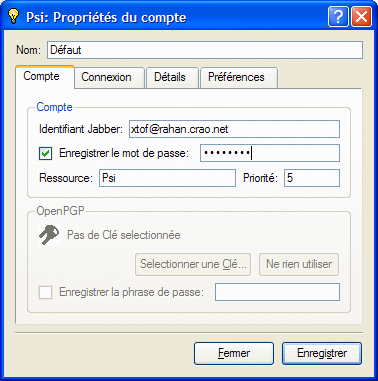Viewport: 378px width, 381px height.
Task: Click Ne rien utiliser button
Action: 299,264
